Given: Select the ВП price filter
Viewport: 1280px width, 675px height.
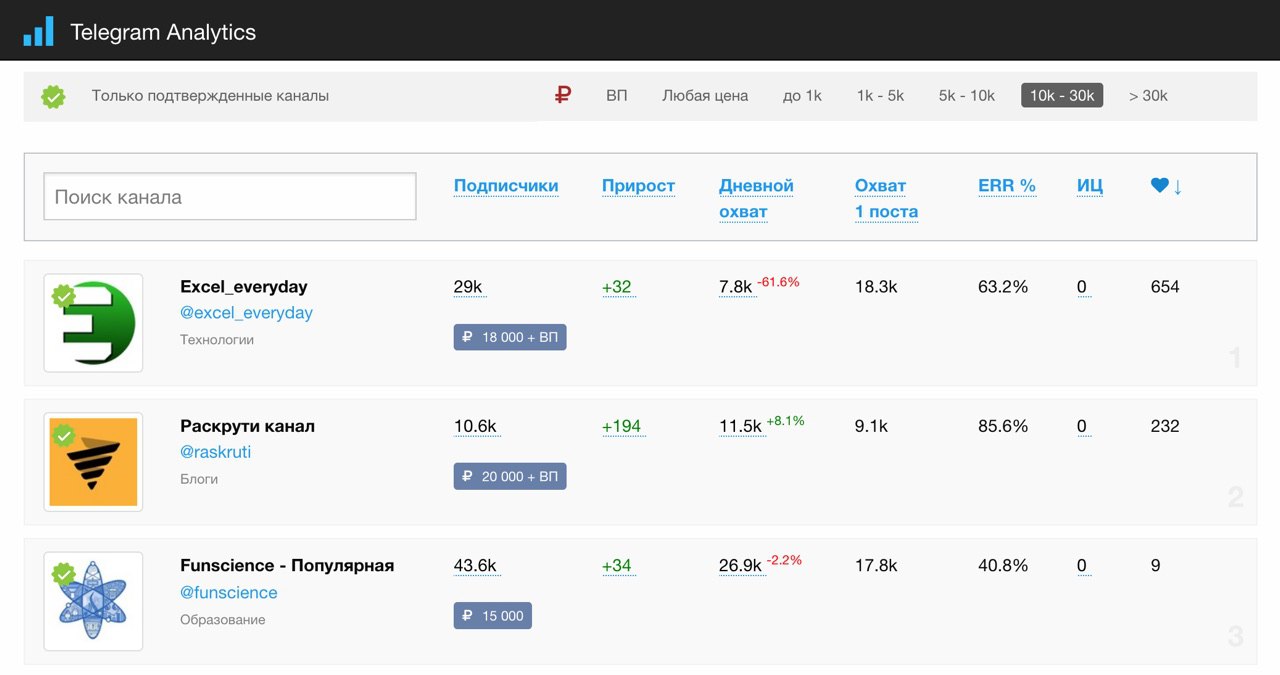Looking at the screenshot, I should tap(617, 96).
